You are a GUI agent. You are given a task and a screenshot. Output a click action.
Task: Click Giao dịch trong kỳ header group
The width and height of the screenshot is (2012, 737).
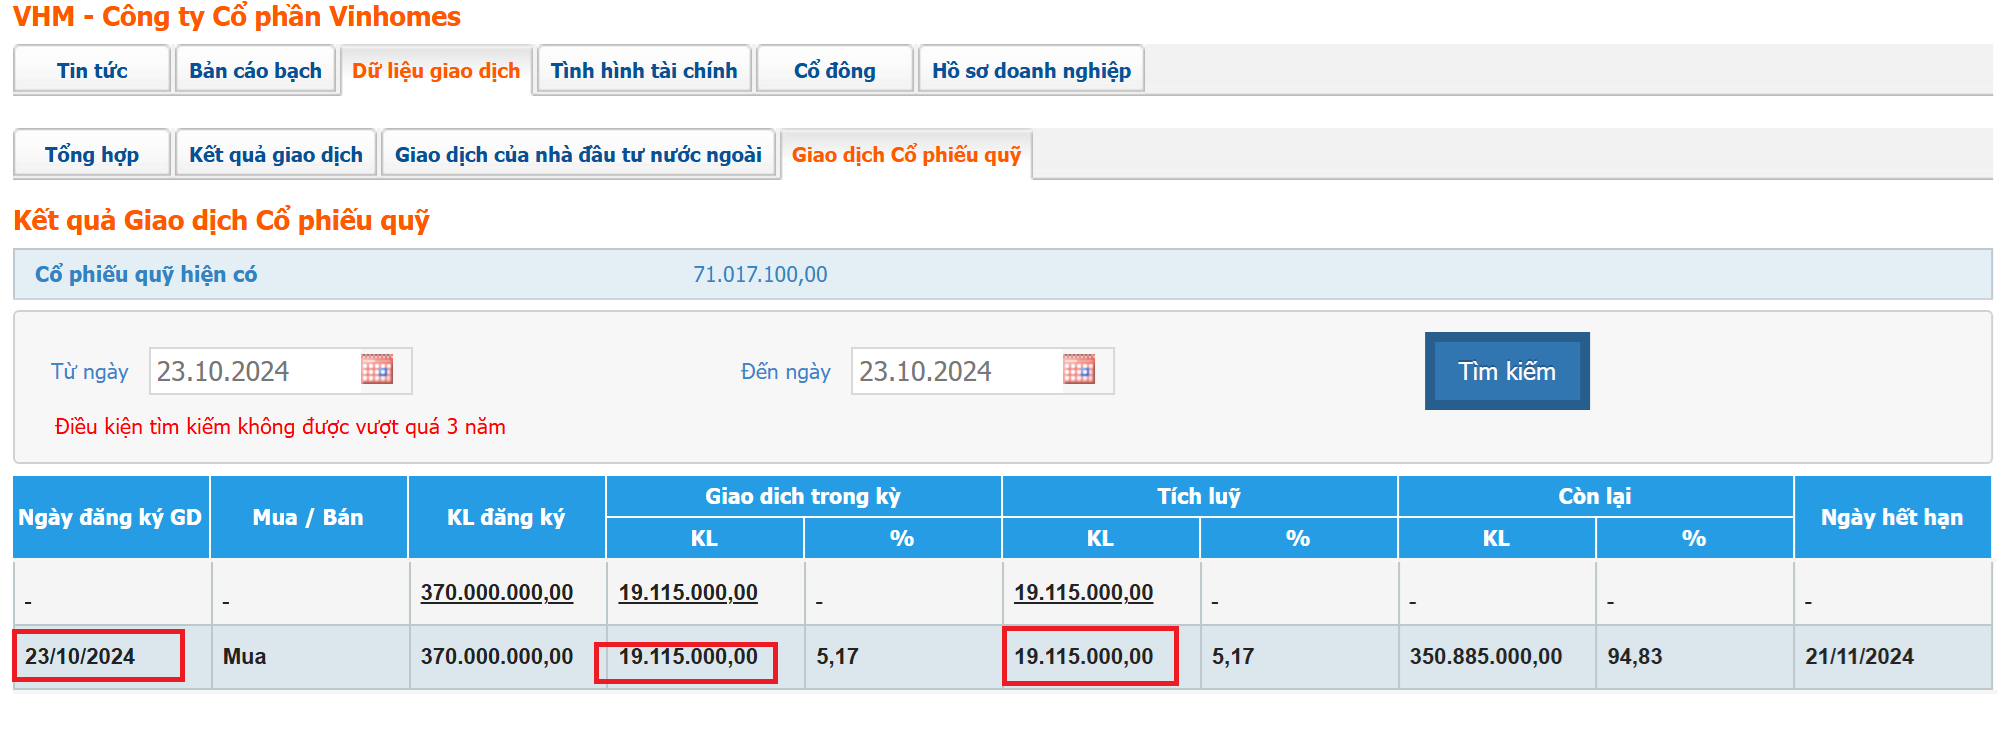[803, 496]
